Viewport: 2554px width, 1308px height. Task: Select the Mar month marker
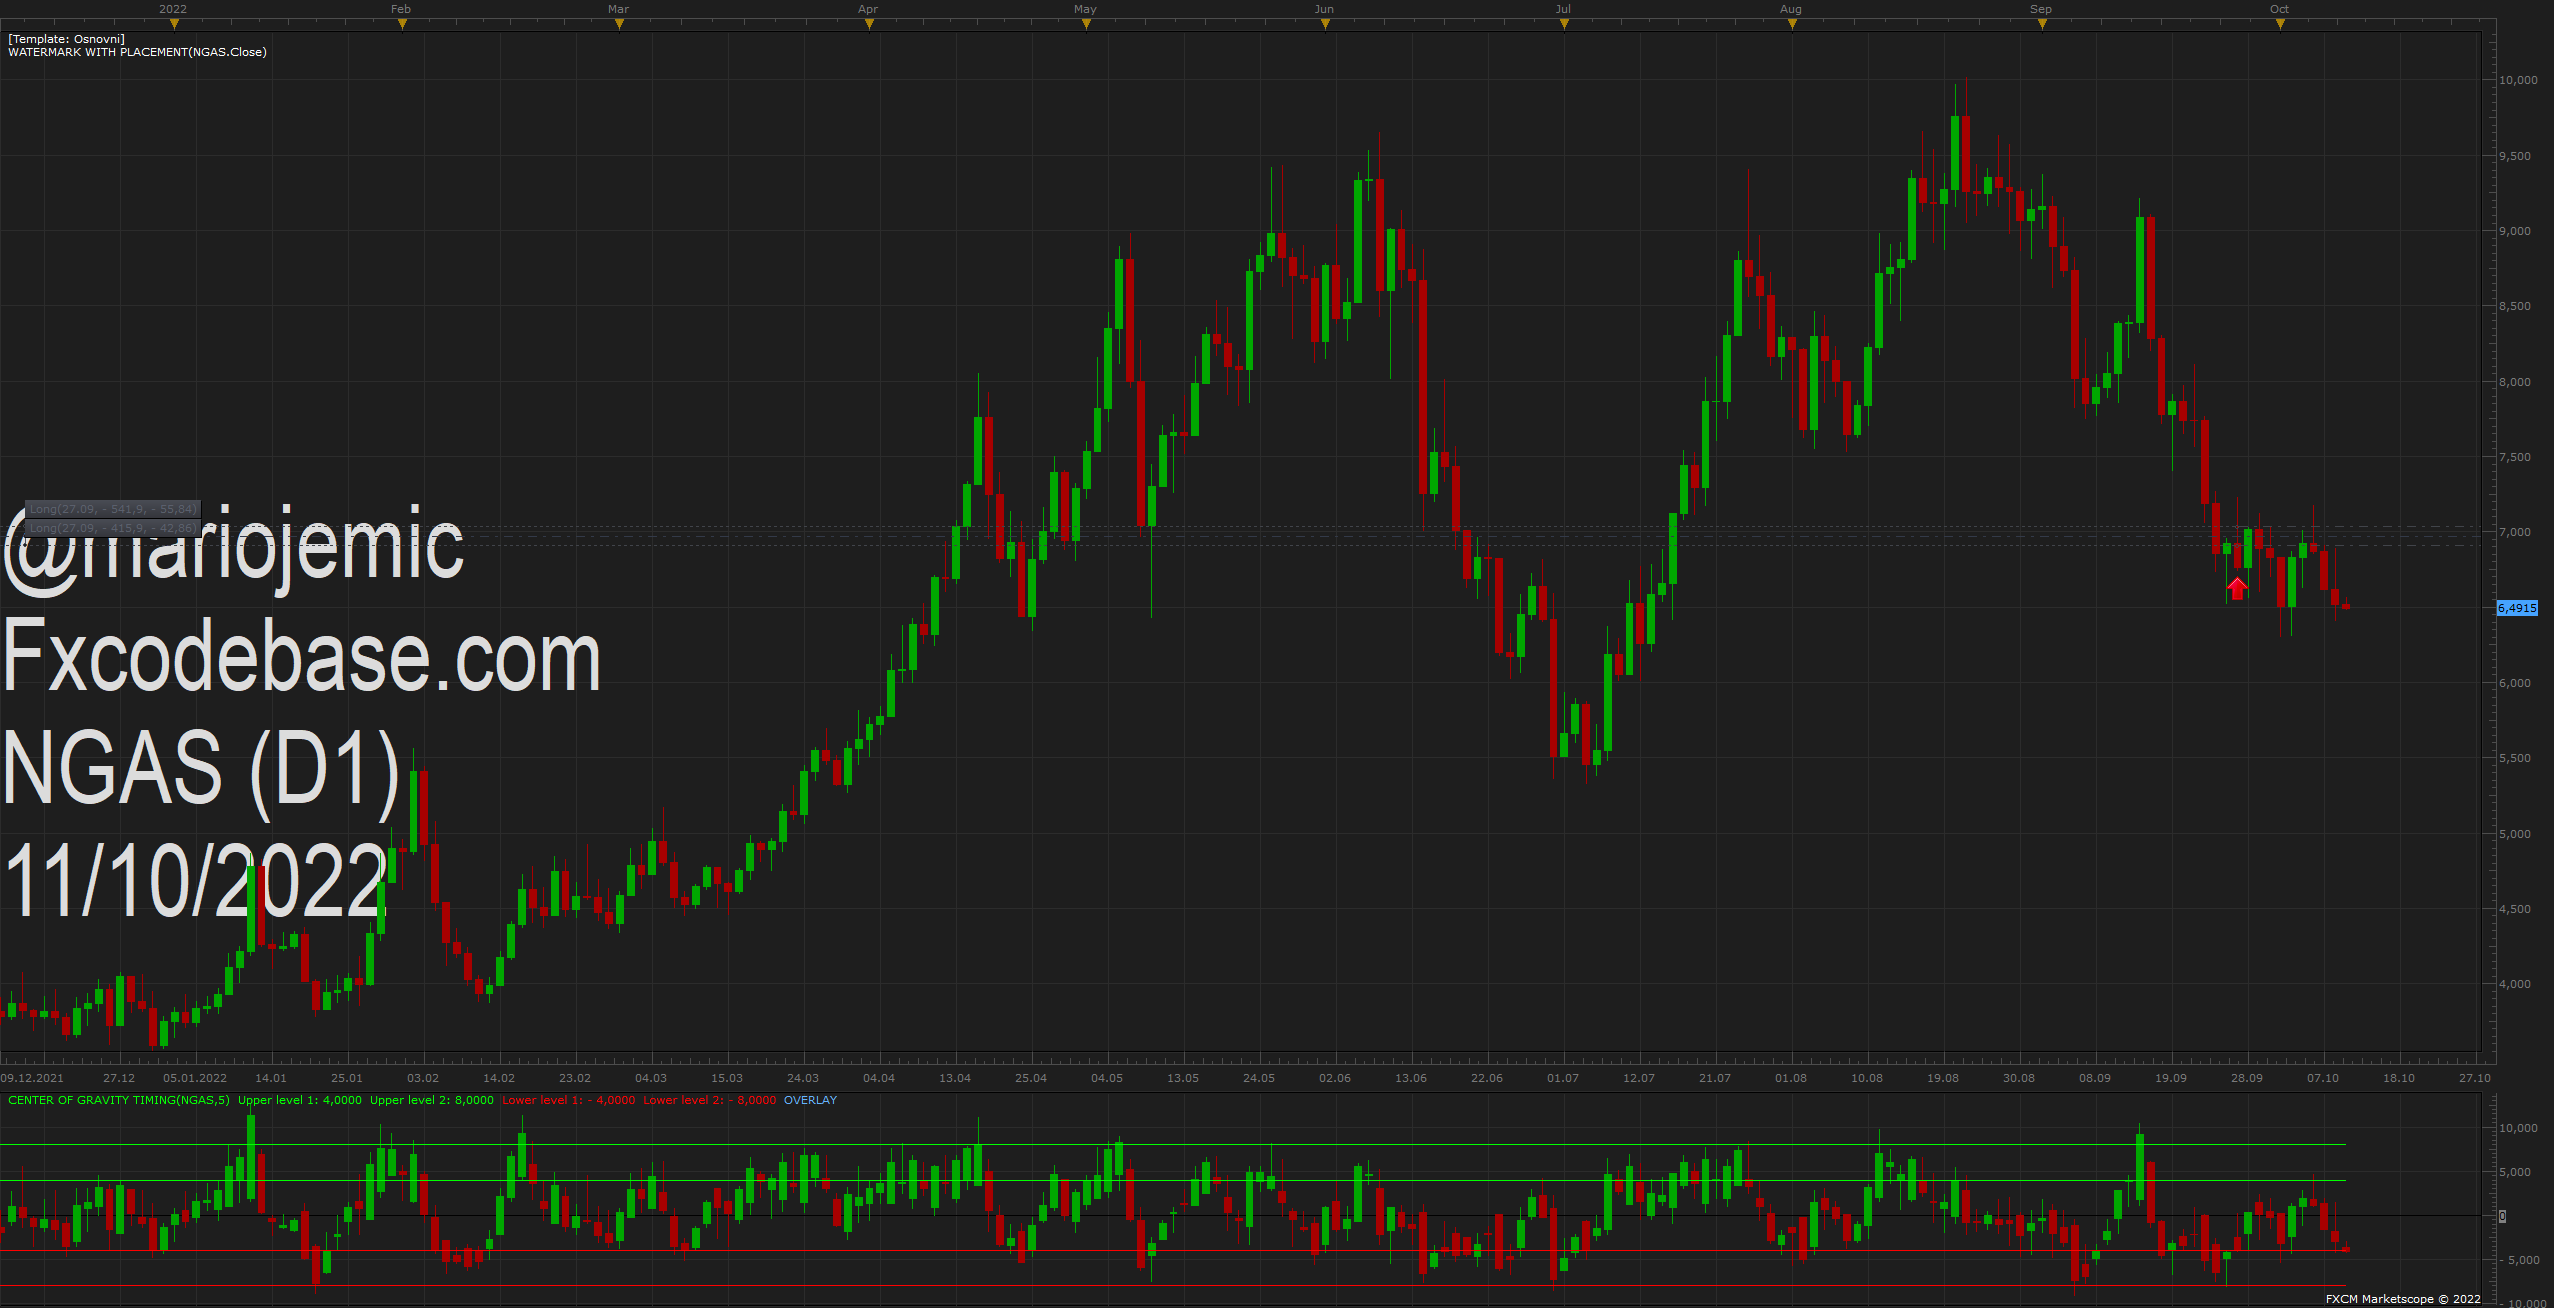point(619,25)
